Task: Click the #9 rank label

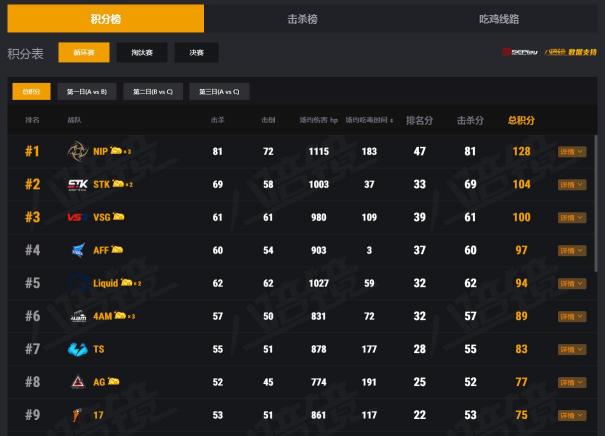Action: (32, 415)
